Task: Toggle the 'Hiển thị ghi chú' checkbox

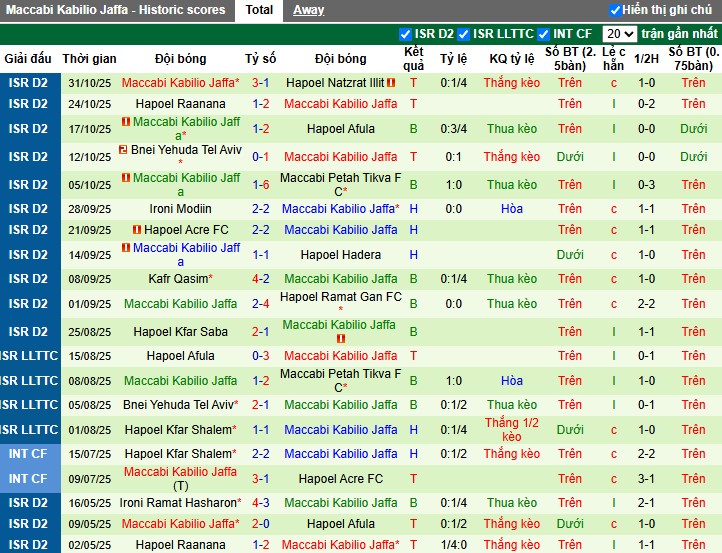Action: tap(615, 10)
